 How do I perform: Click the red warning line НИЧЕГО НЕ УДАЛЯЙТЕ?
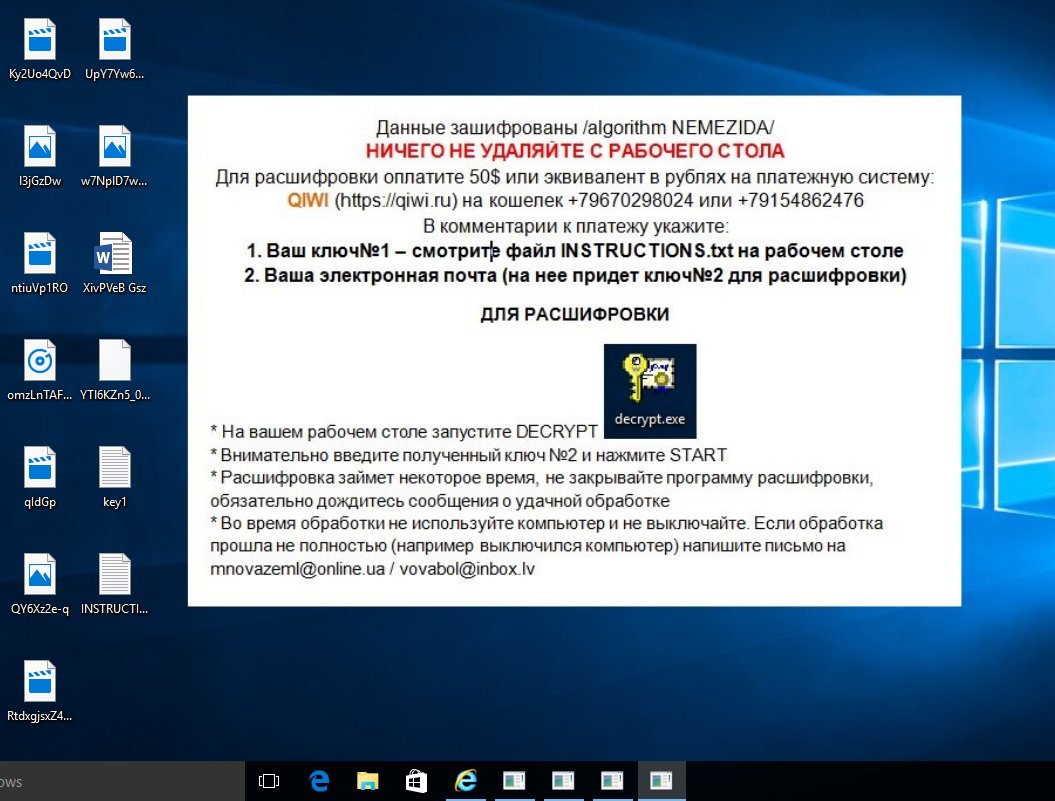(575, 151)
